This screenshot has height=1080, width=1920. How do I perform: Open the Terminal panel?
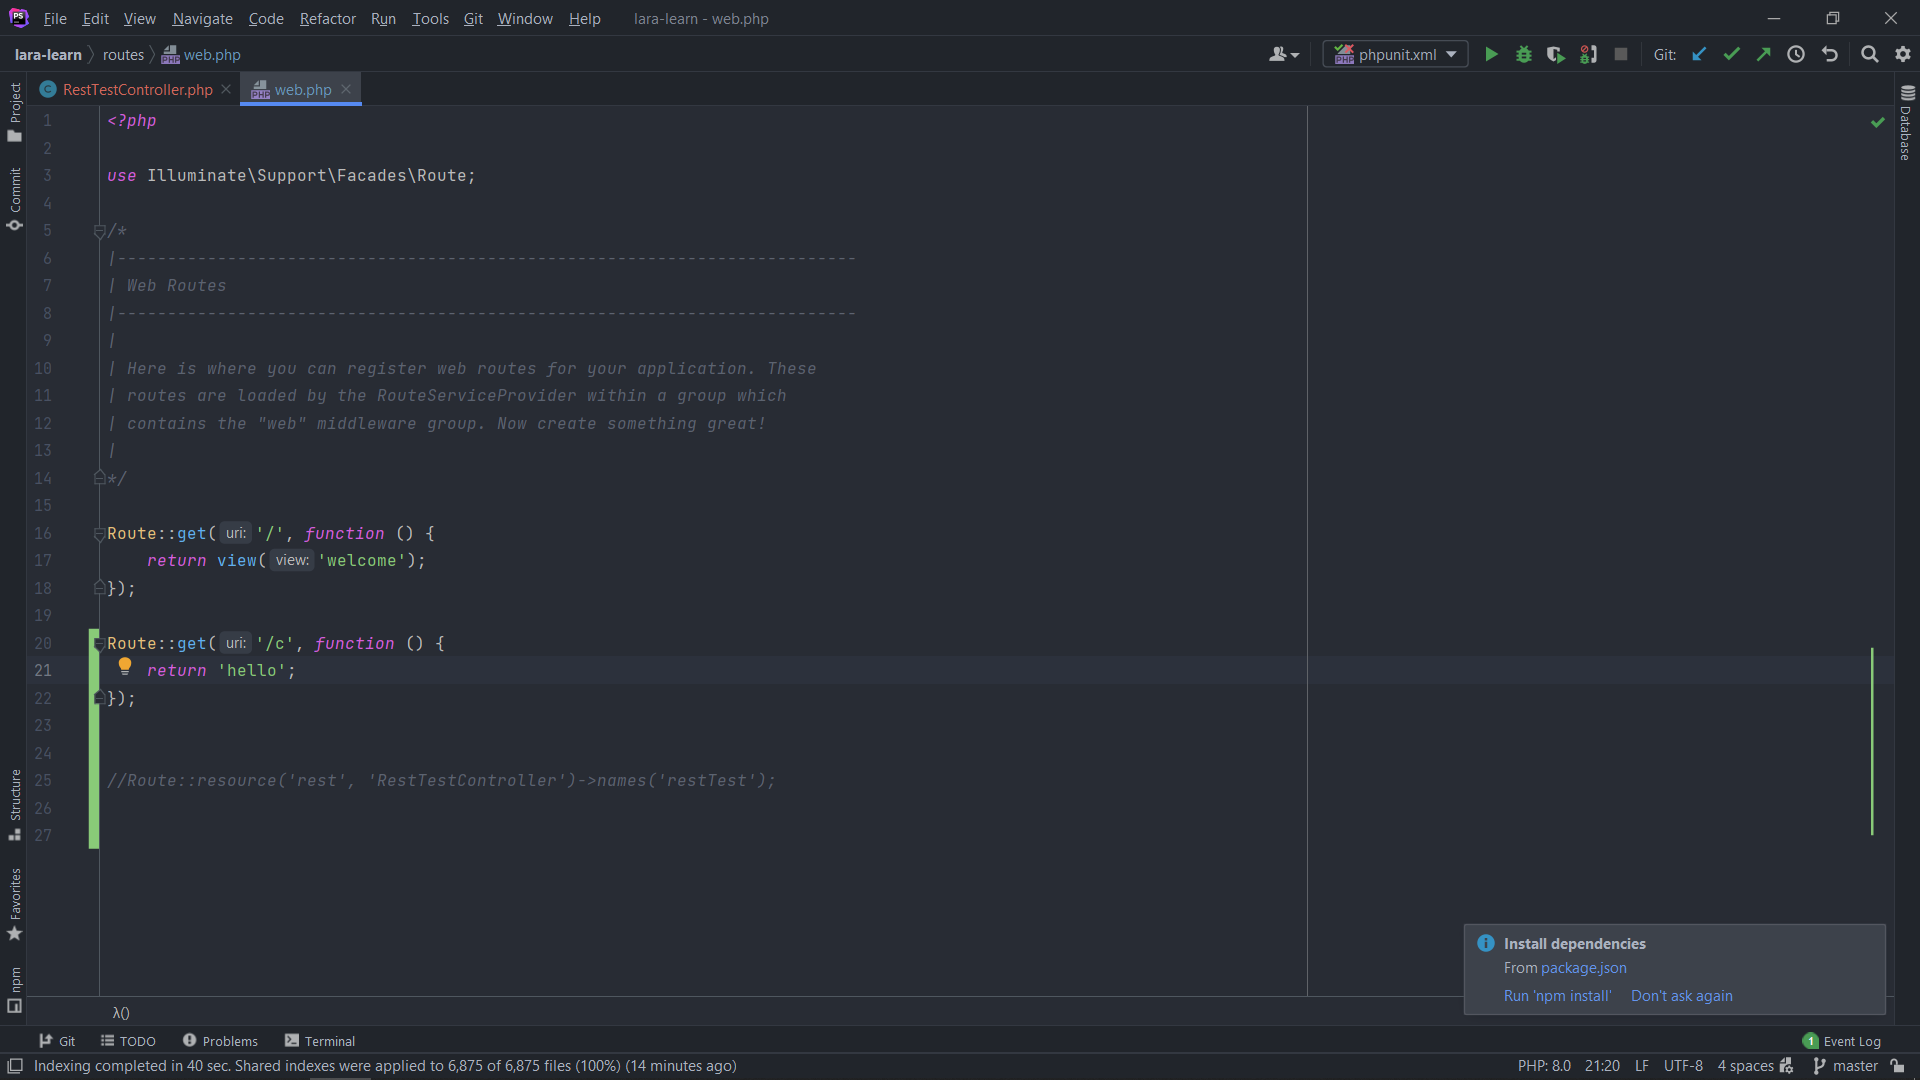coord(320,1041)
